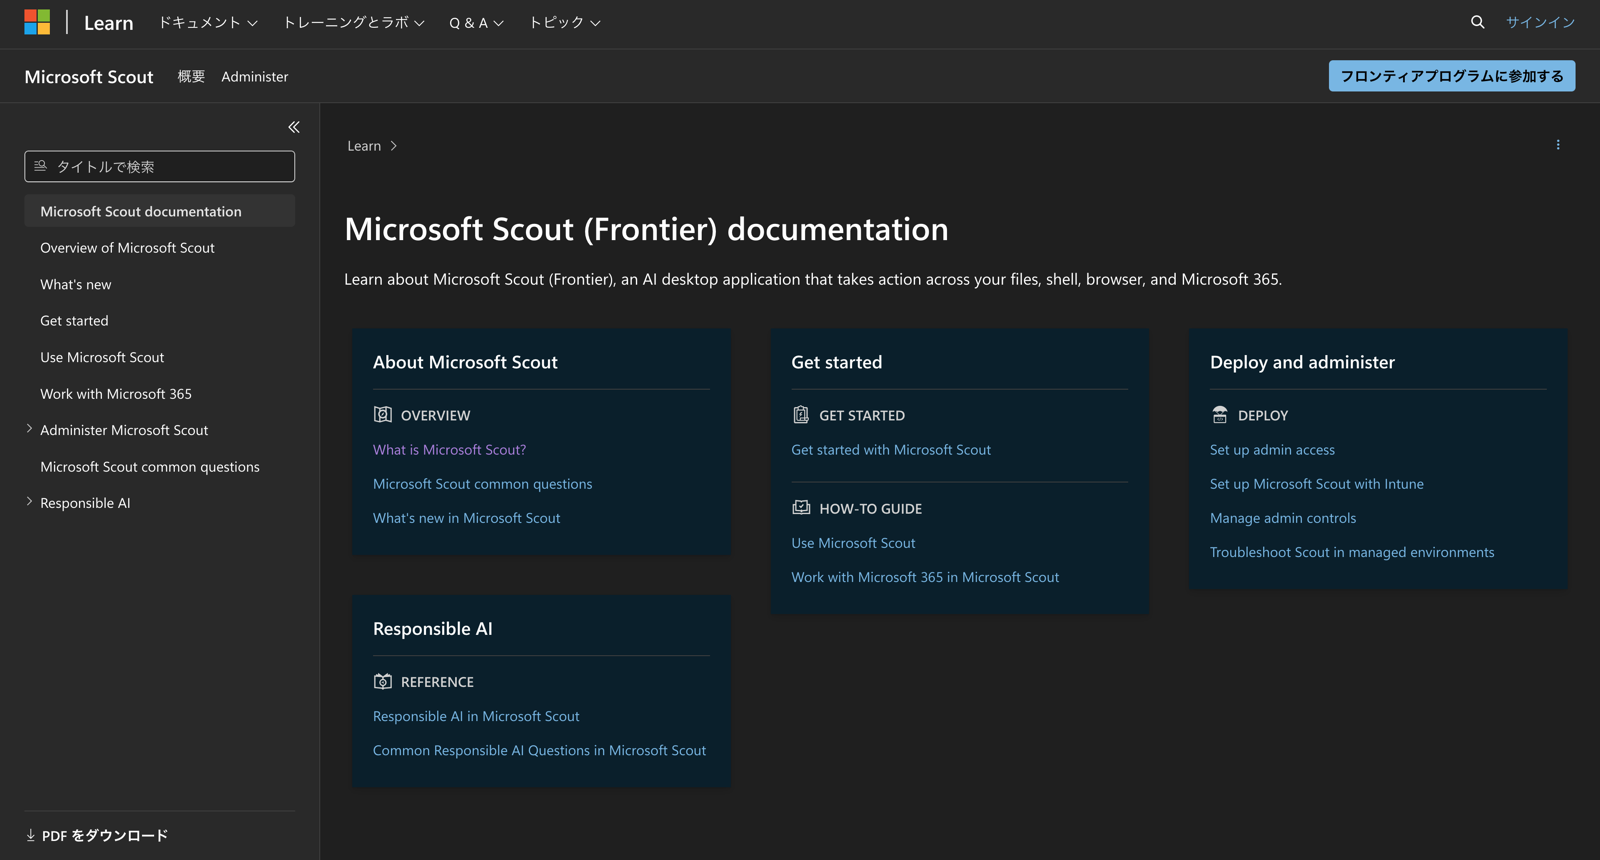The height and width of the screenshot is (860, 1600).
Task: Open the Microsoft Scout product title link
Action: 89,77
